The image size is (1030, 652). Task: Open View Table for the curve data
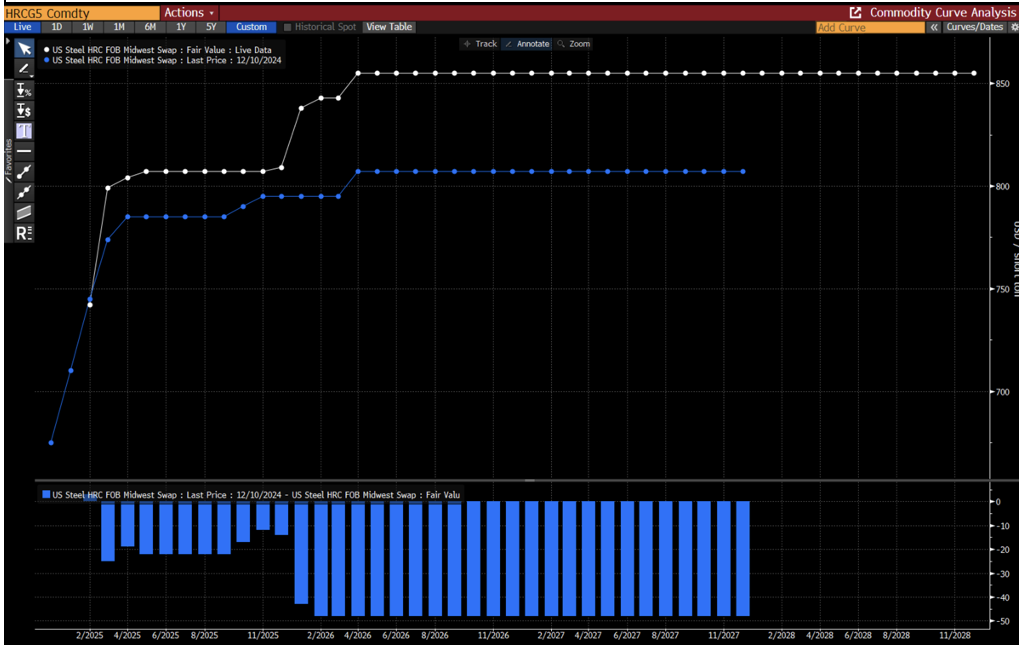388,27
